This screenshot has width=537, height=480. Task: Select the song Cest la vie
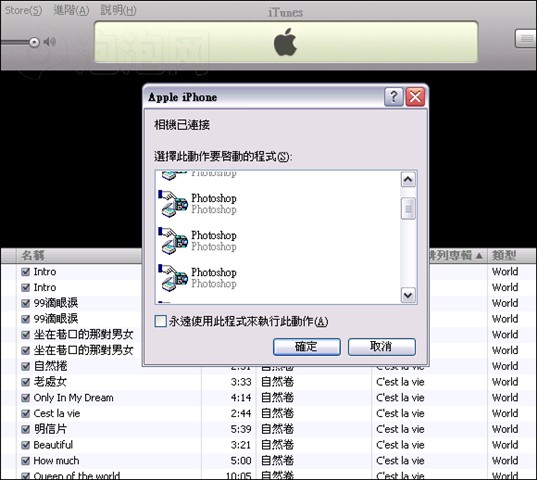click(x=57, y=414)
